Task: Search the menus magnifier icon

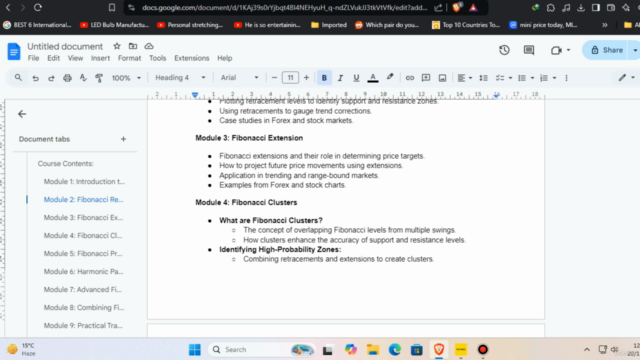Action: coord(18,78)
